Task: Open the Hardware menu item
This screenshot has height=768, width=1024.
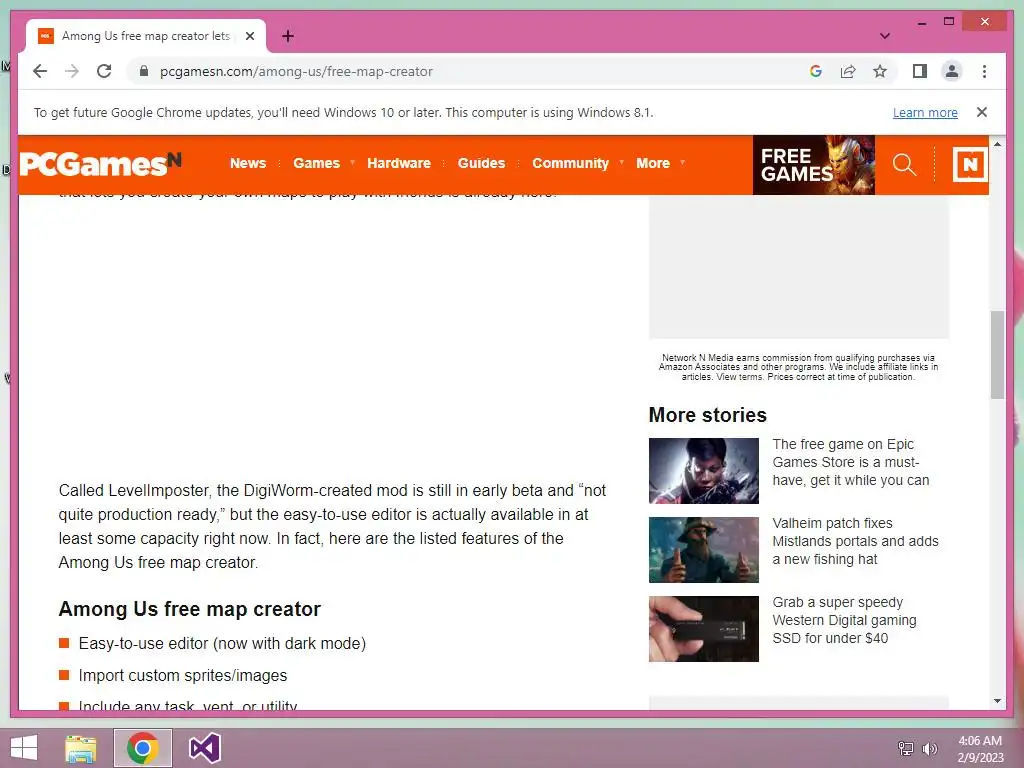Action: 399,163
